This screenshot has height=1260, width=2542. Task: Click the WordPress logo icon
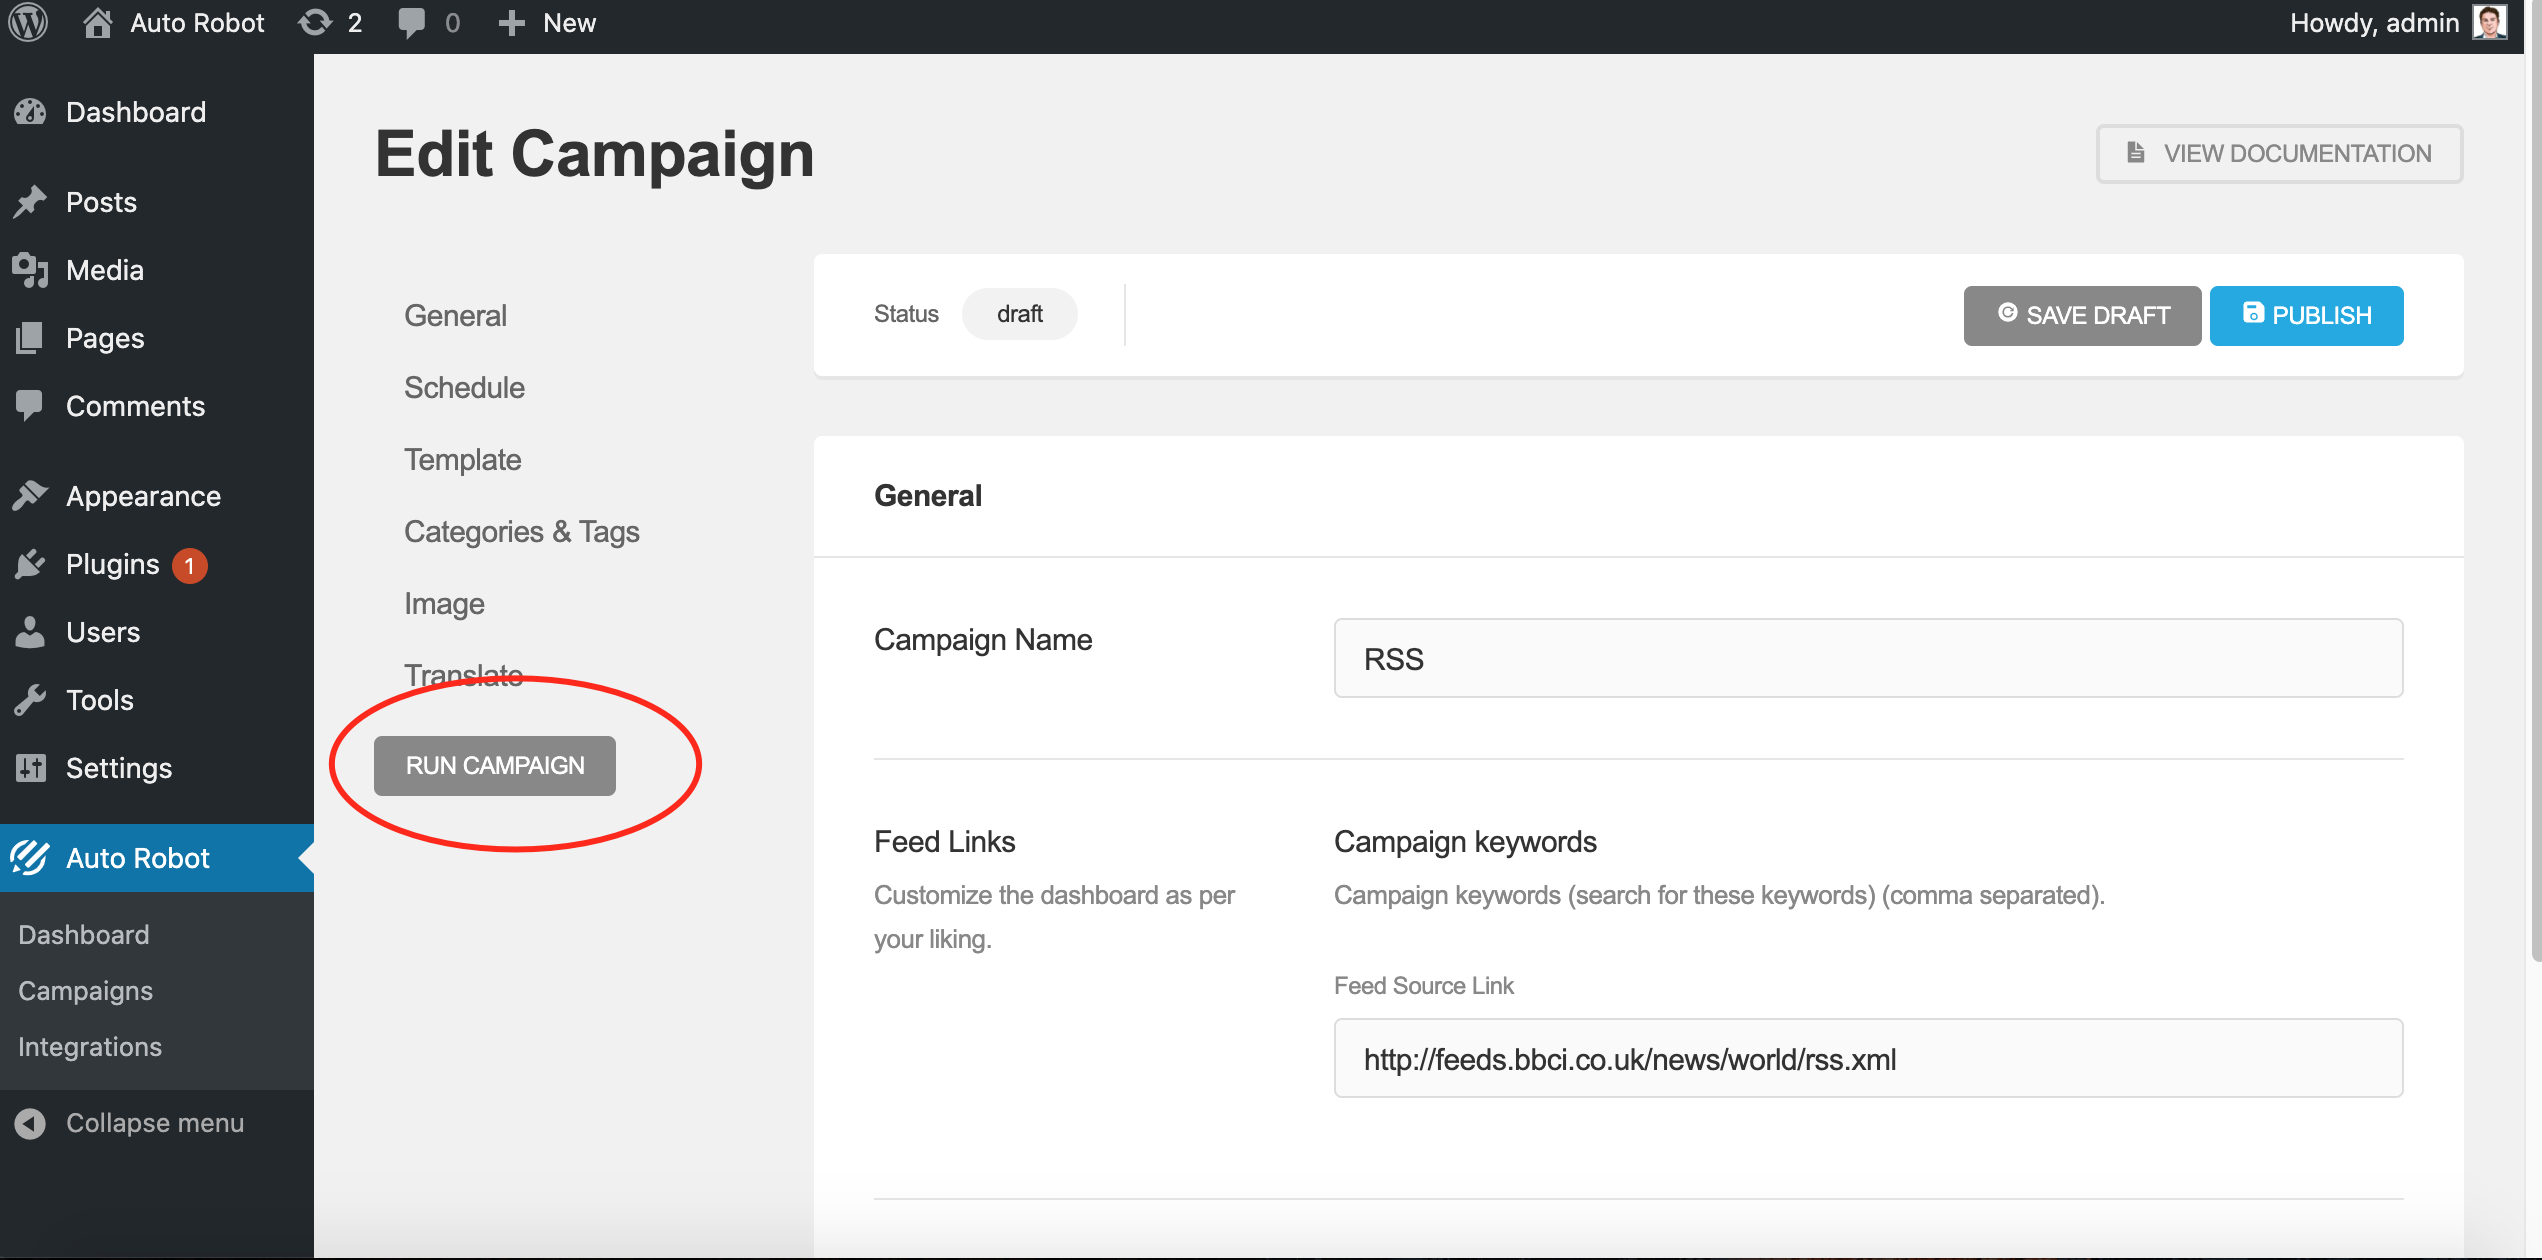tap(28, 22)
